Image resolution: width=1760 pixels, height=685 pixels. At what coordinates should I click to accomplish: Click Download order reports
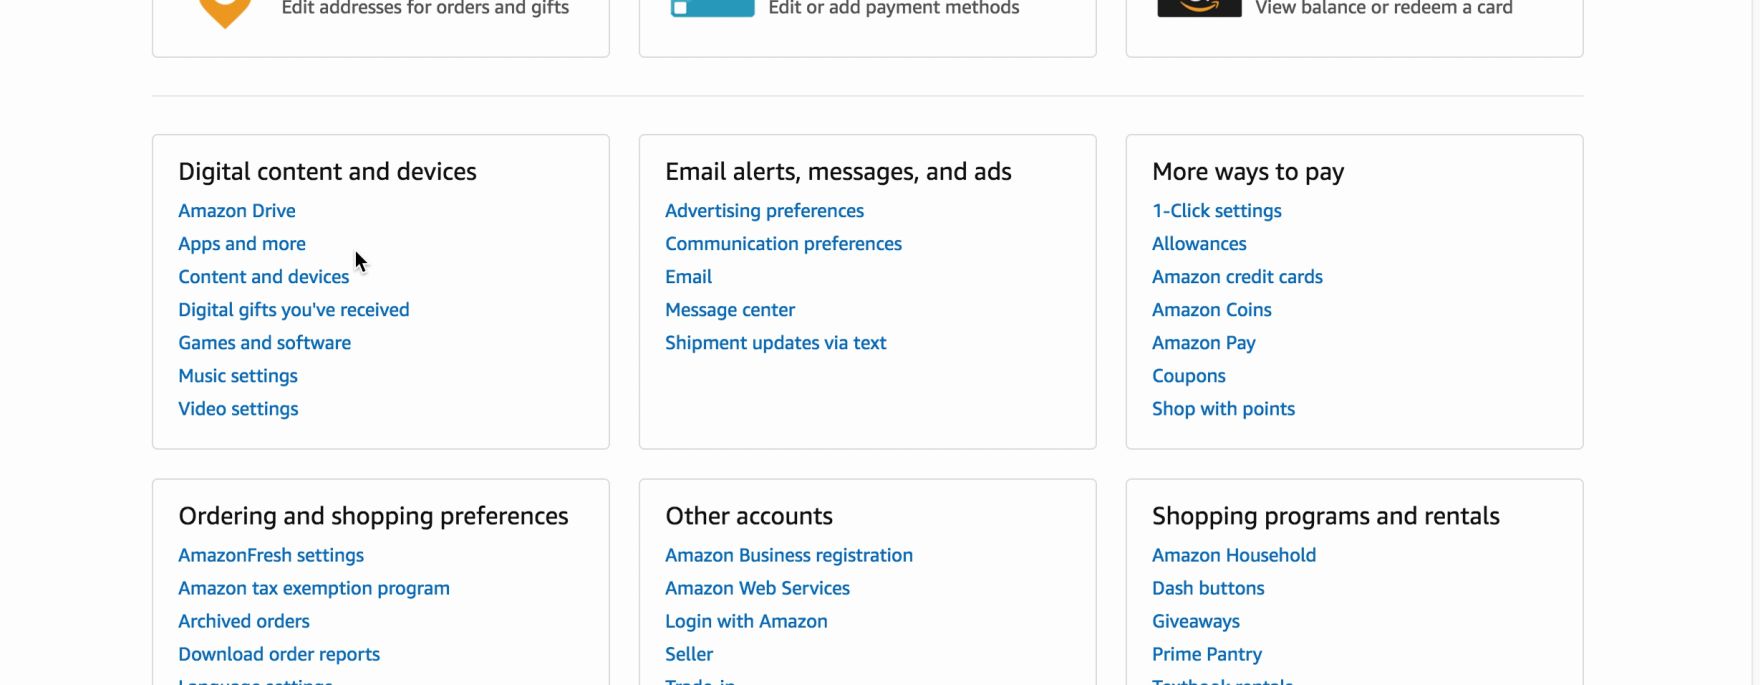point(279,654)
